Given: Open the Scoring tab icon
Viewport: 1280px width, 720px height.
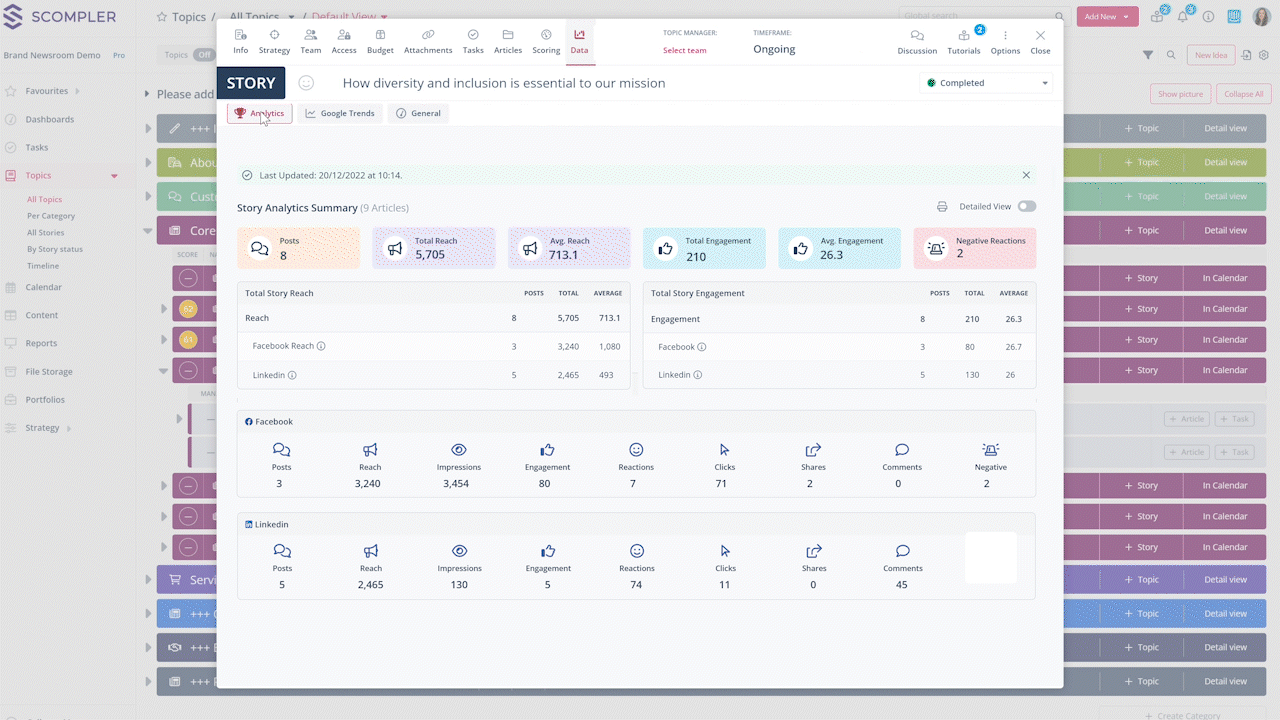Looking at the screenshot, I should [x=546, y=35].
